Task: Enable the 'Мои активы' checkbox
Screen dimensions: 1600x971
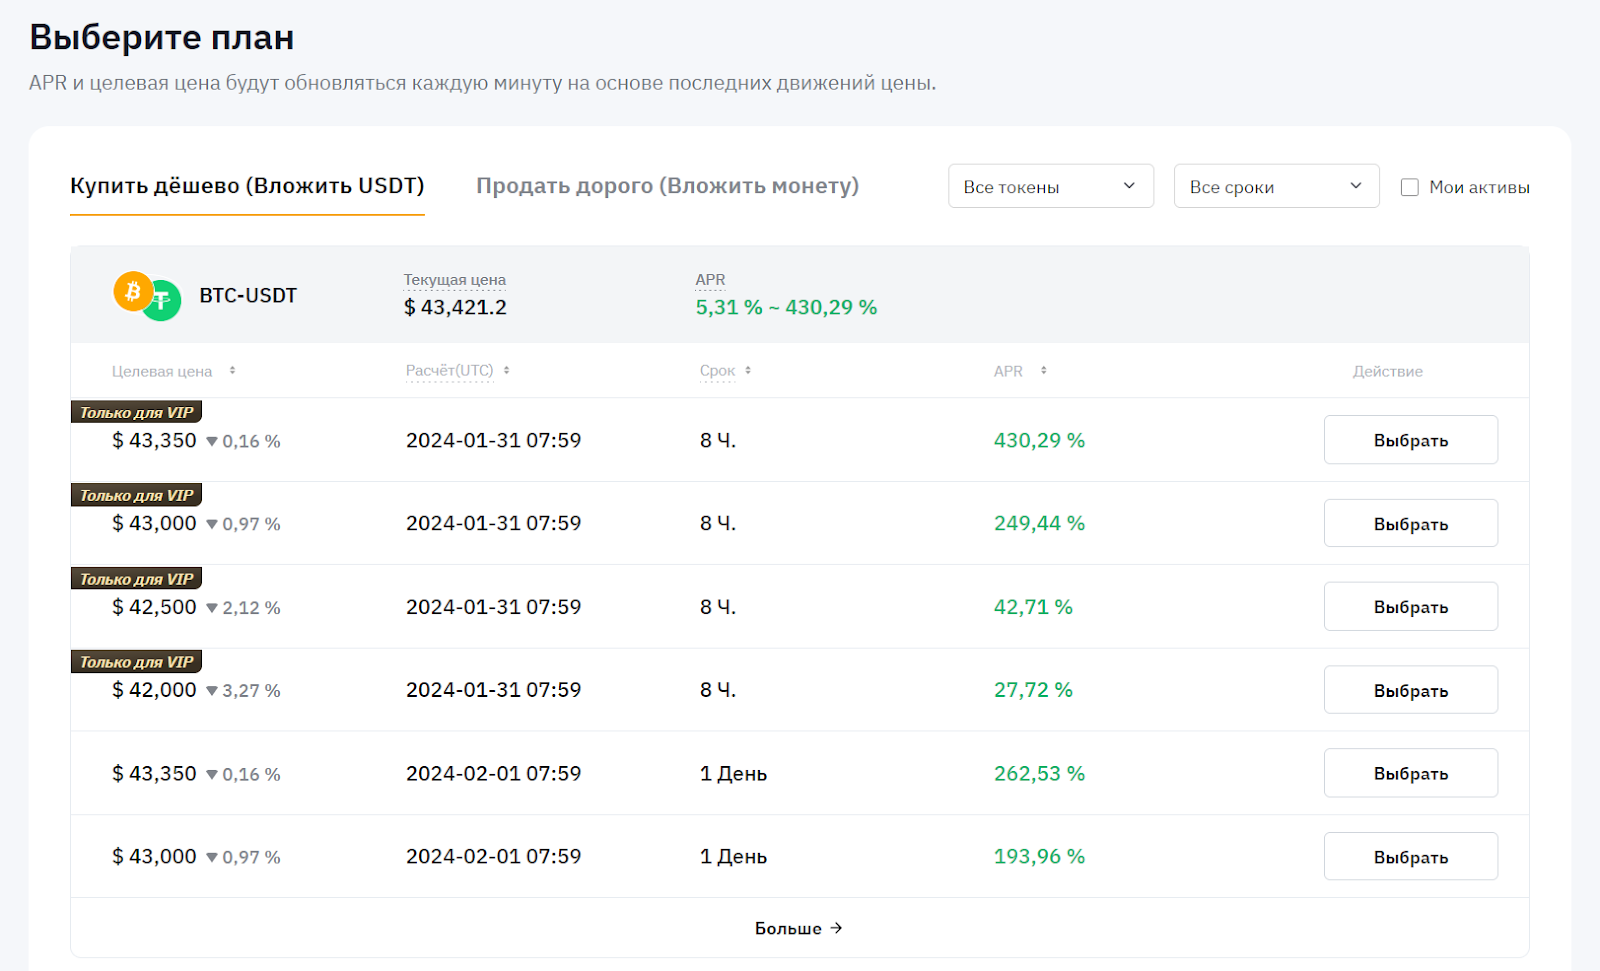Action: coord(1410,187)
